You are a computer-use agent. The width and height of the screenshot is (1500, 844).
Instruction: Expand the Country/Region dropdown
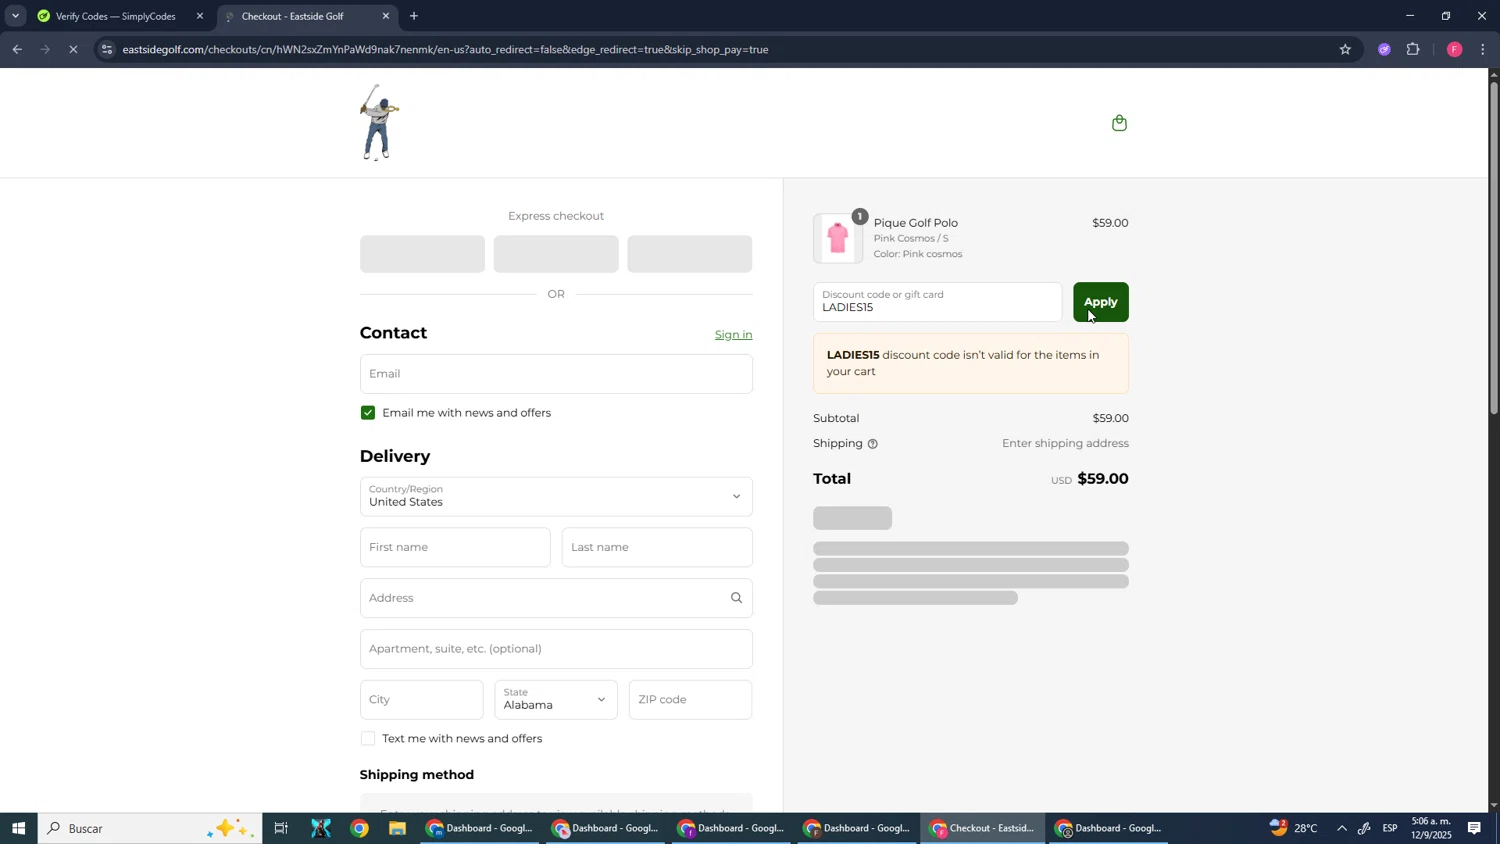click(556, 497)
